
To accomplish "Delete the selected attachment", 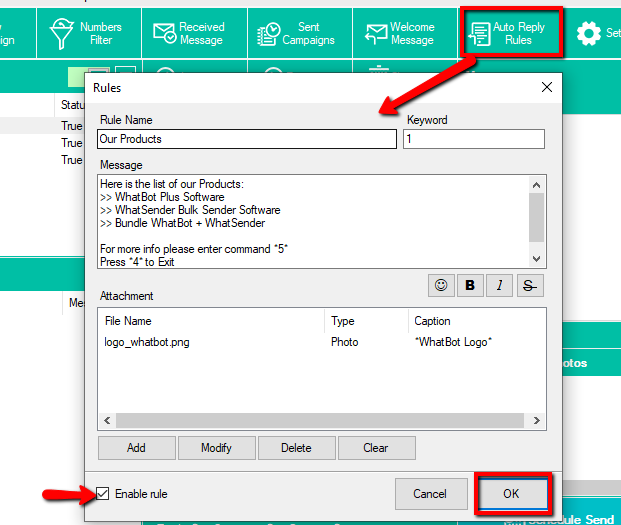I will [x=296, y=448].
